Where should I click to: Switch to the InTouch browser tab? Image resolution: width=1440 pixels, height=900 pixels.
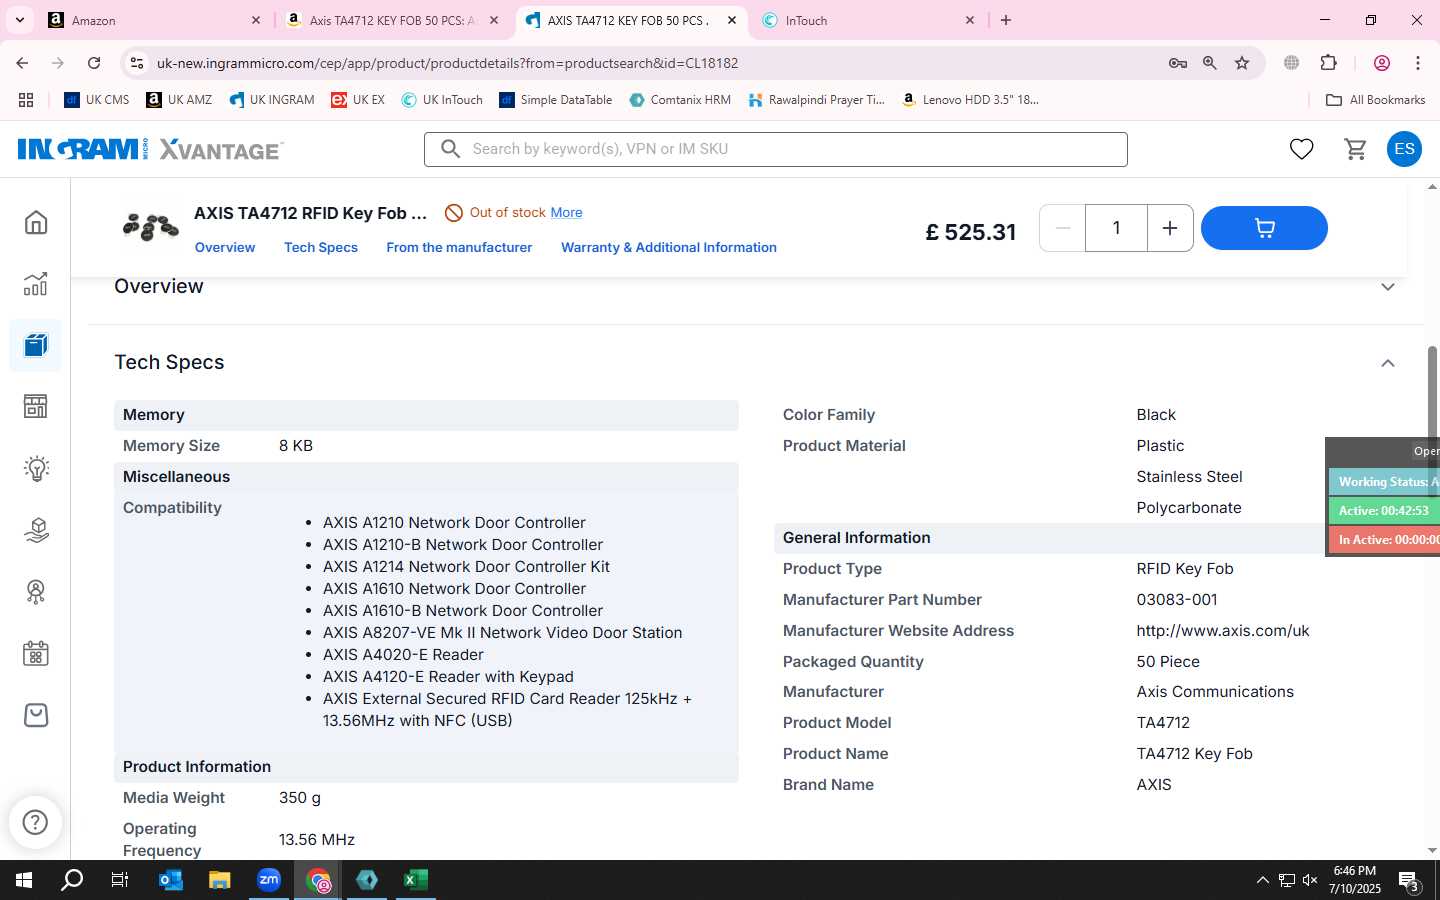click(x=868, y=20)
